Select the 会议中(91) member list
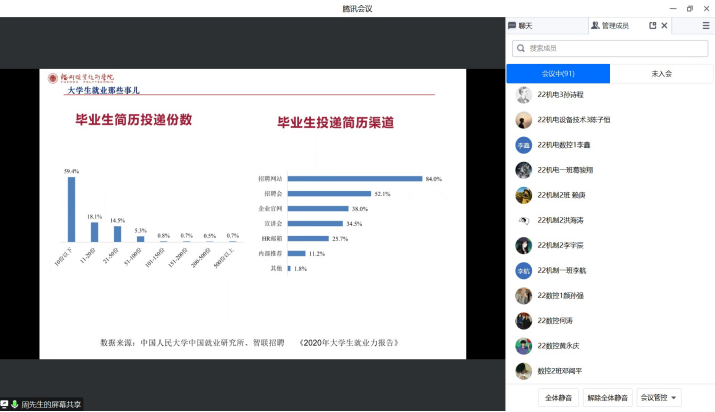 pyautogui.click(x=558, y=74)
